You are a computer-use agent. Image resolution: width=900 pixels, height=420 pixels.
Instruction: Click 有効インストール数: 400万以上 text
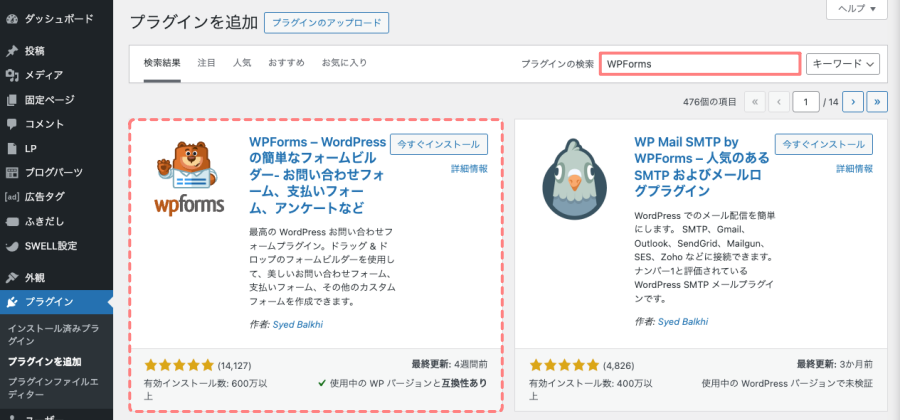[x=590, y=390]
